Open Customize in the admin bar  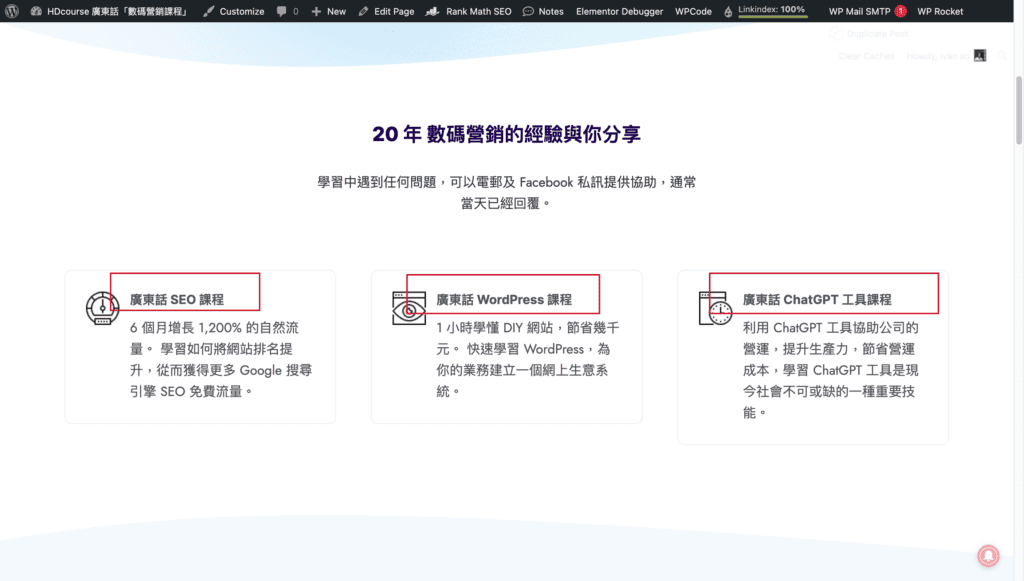pyautogui.click(x=234, y=11)
